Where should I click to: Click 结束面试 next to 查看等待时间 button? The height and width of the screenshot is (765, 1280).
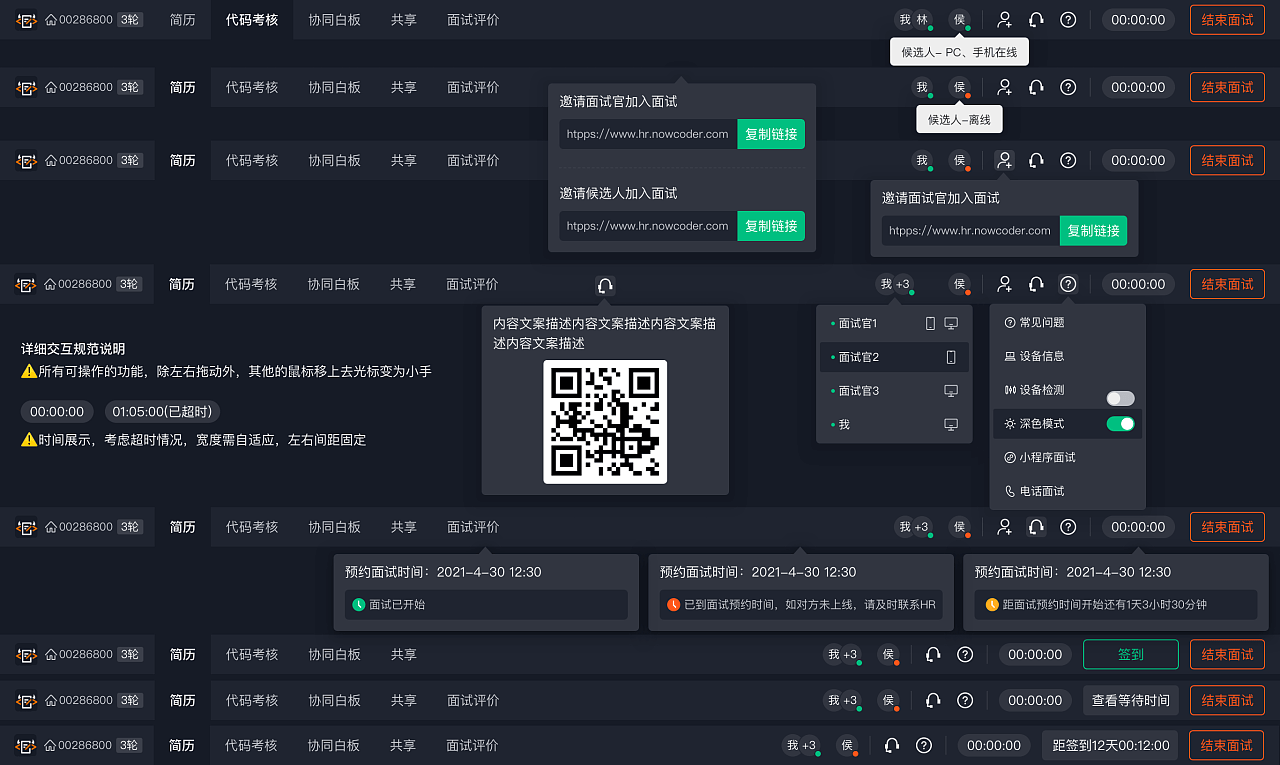1227,700
